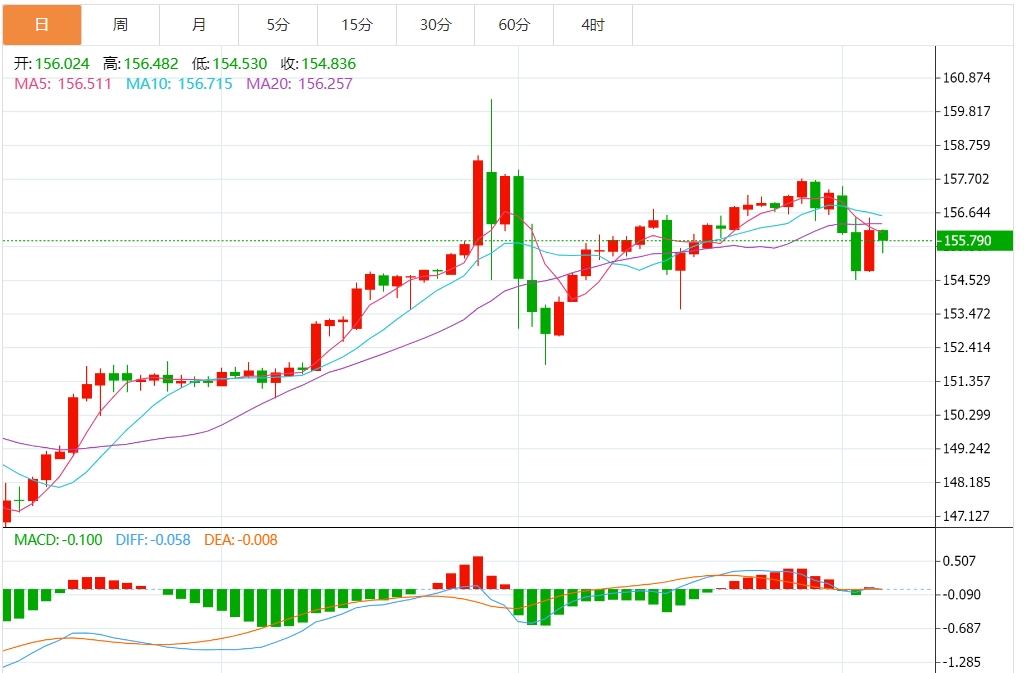Click the 154.529 price axis label
Viewport: 1024px width, 673px height.
coord(967,280)
